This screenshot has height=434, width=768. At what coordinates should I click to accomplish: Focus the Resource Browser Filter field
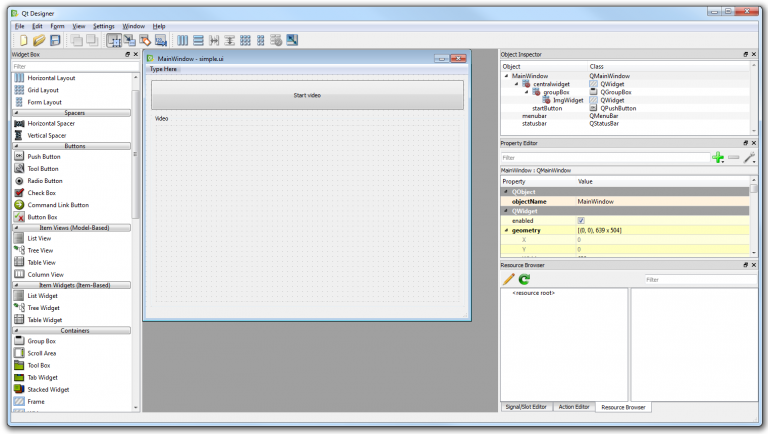(x=701, y=280)
